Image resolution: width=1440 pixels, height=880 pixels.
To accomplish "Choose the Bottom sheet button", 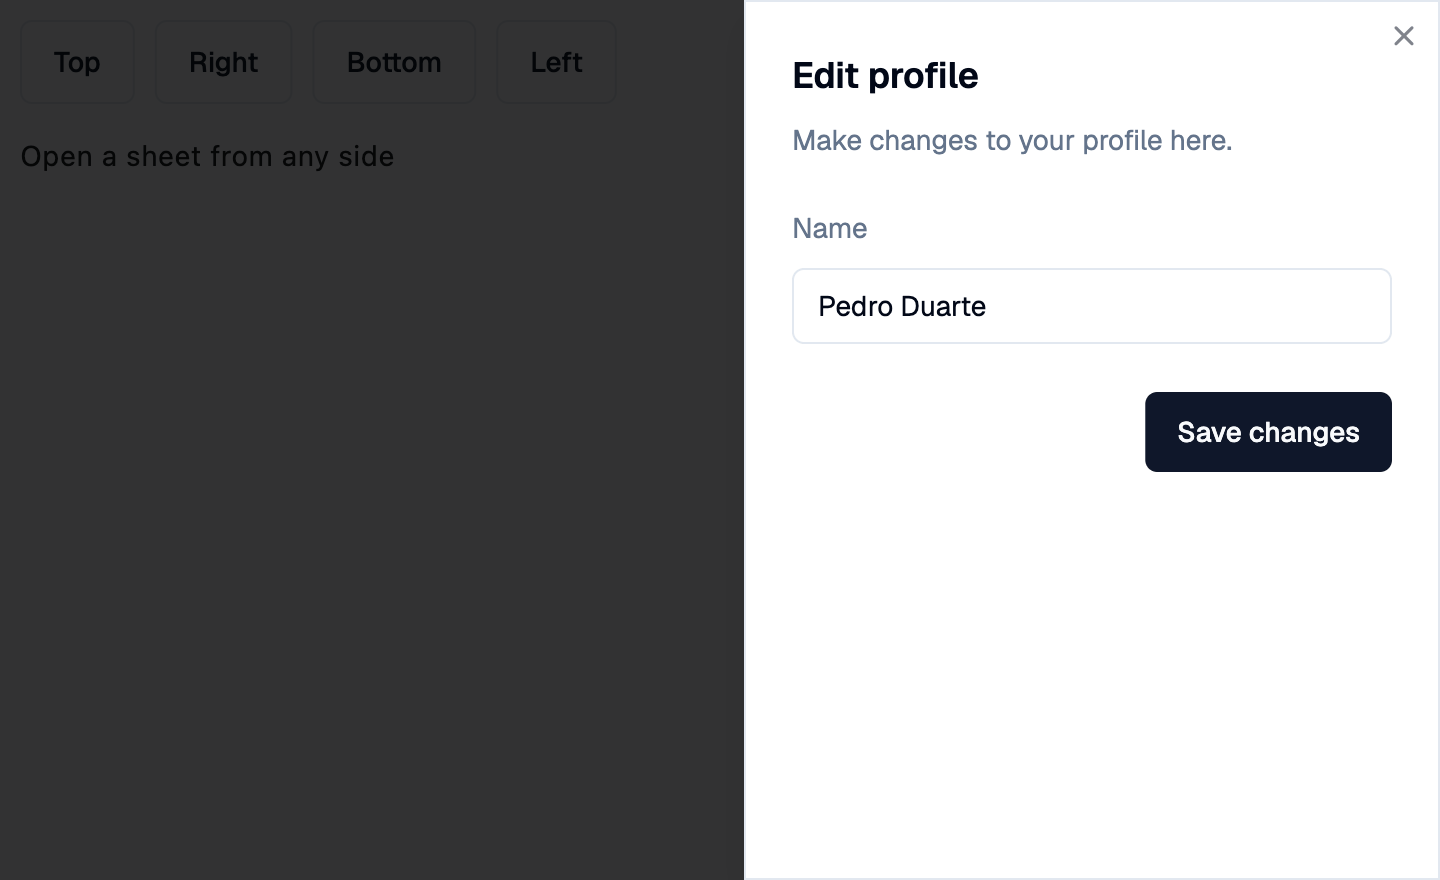I will click(394, 62).
